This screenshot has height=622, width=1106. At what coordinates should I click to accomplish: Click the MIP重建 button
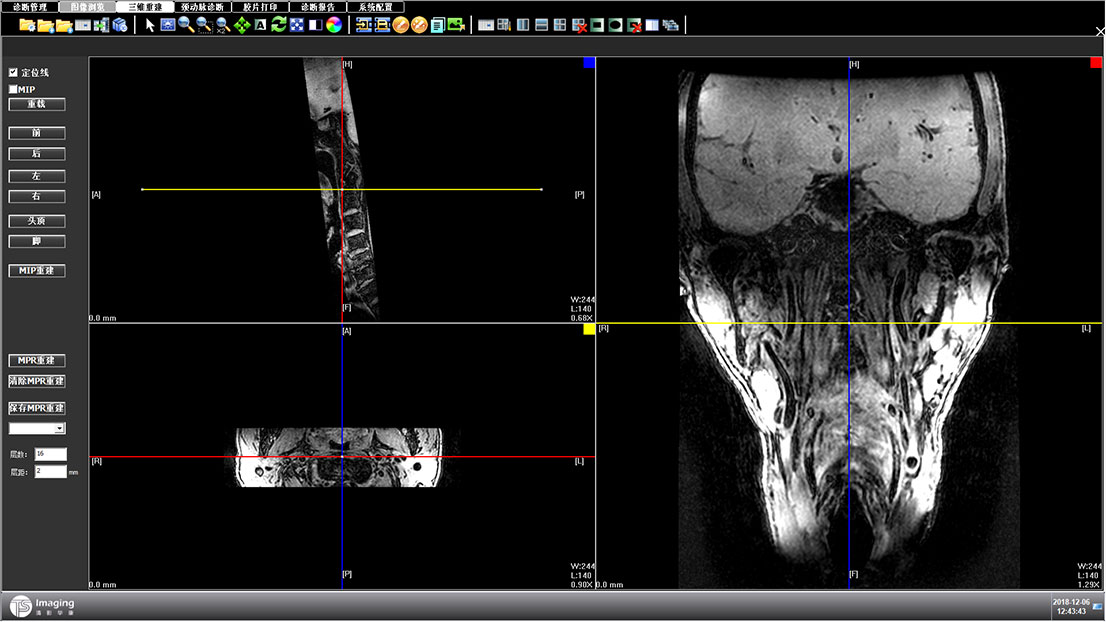coord(37,271)
